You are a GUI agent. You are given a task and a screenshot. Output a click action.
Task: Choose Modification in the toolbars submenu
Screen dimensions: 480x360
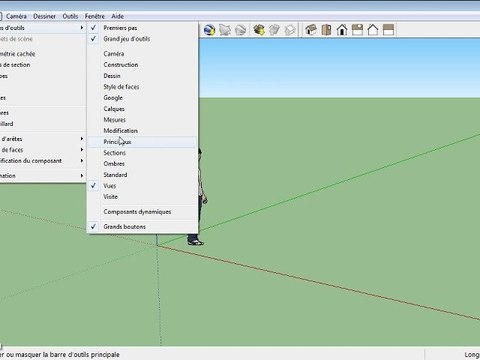point(142,131)
